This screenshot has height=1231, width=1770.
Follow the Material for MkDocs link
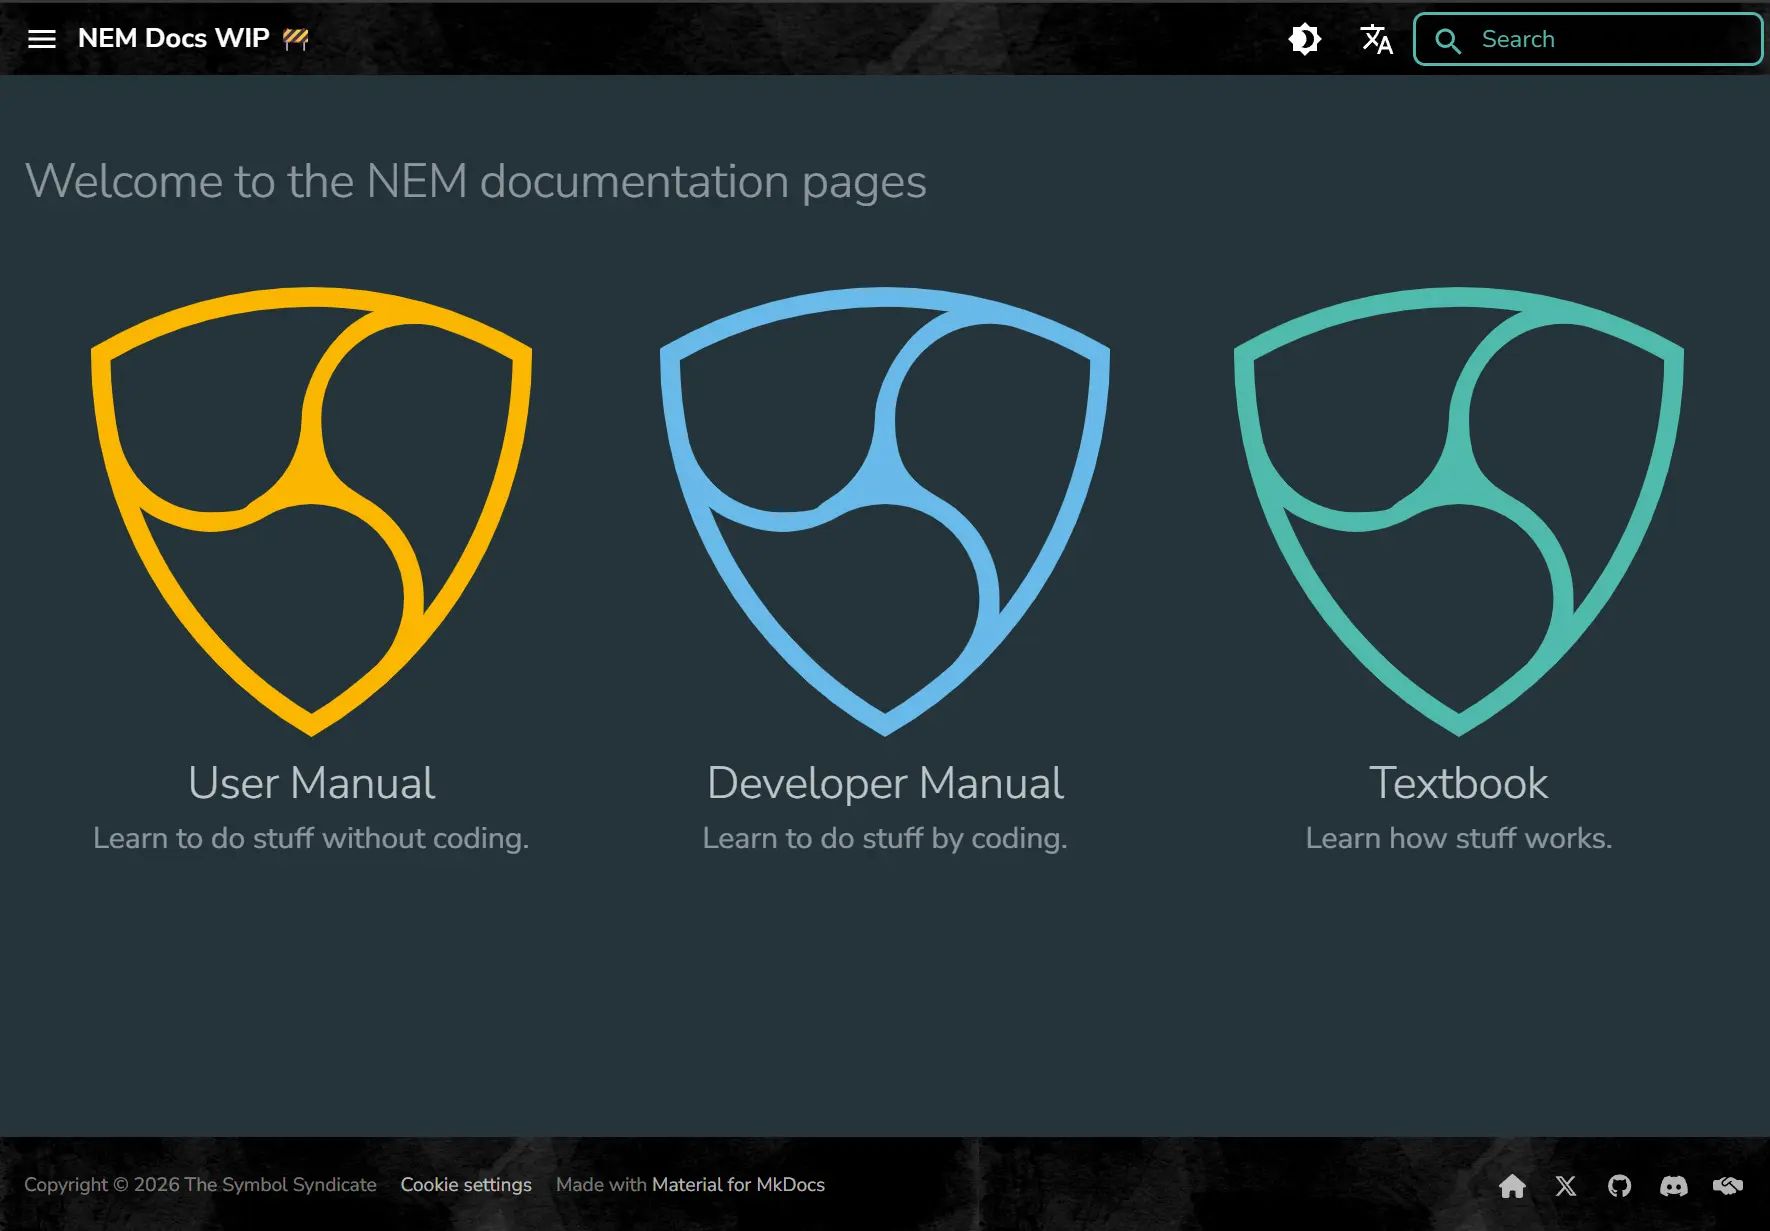738,1185
